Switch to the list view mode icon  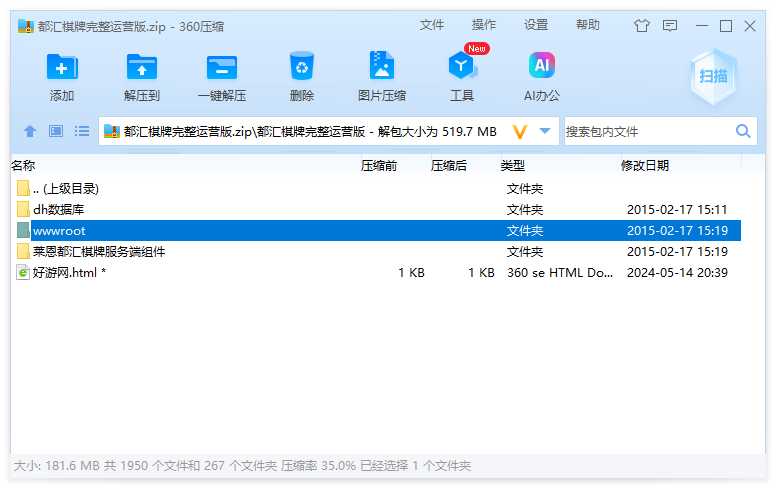pos(82,131)
